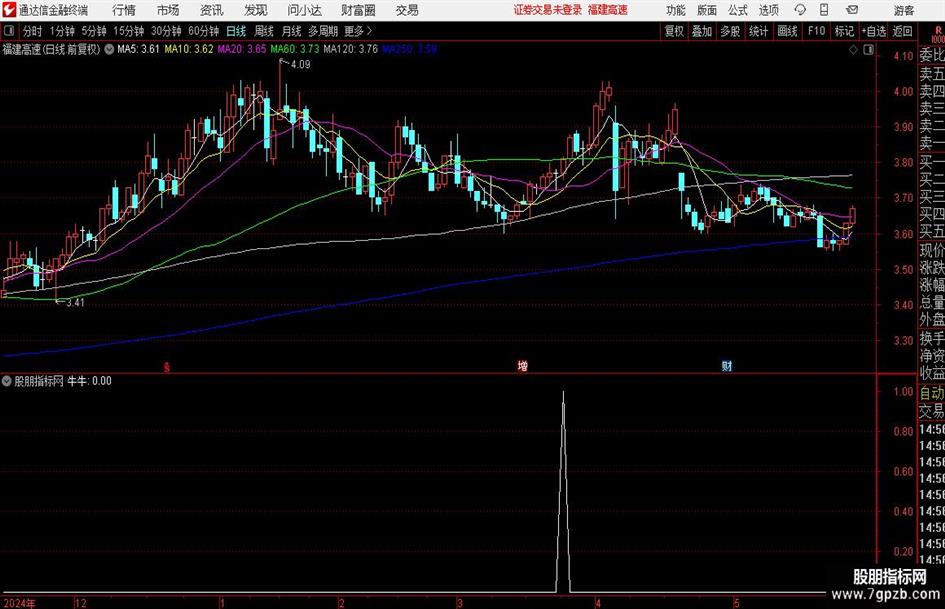
Task: Click the 多股 multi-stock button
Action: point(730,31)
